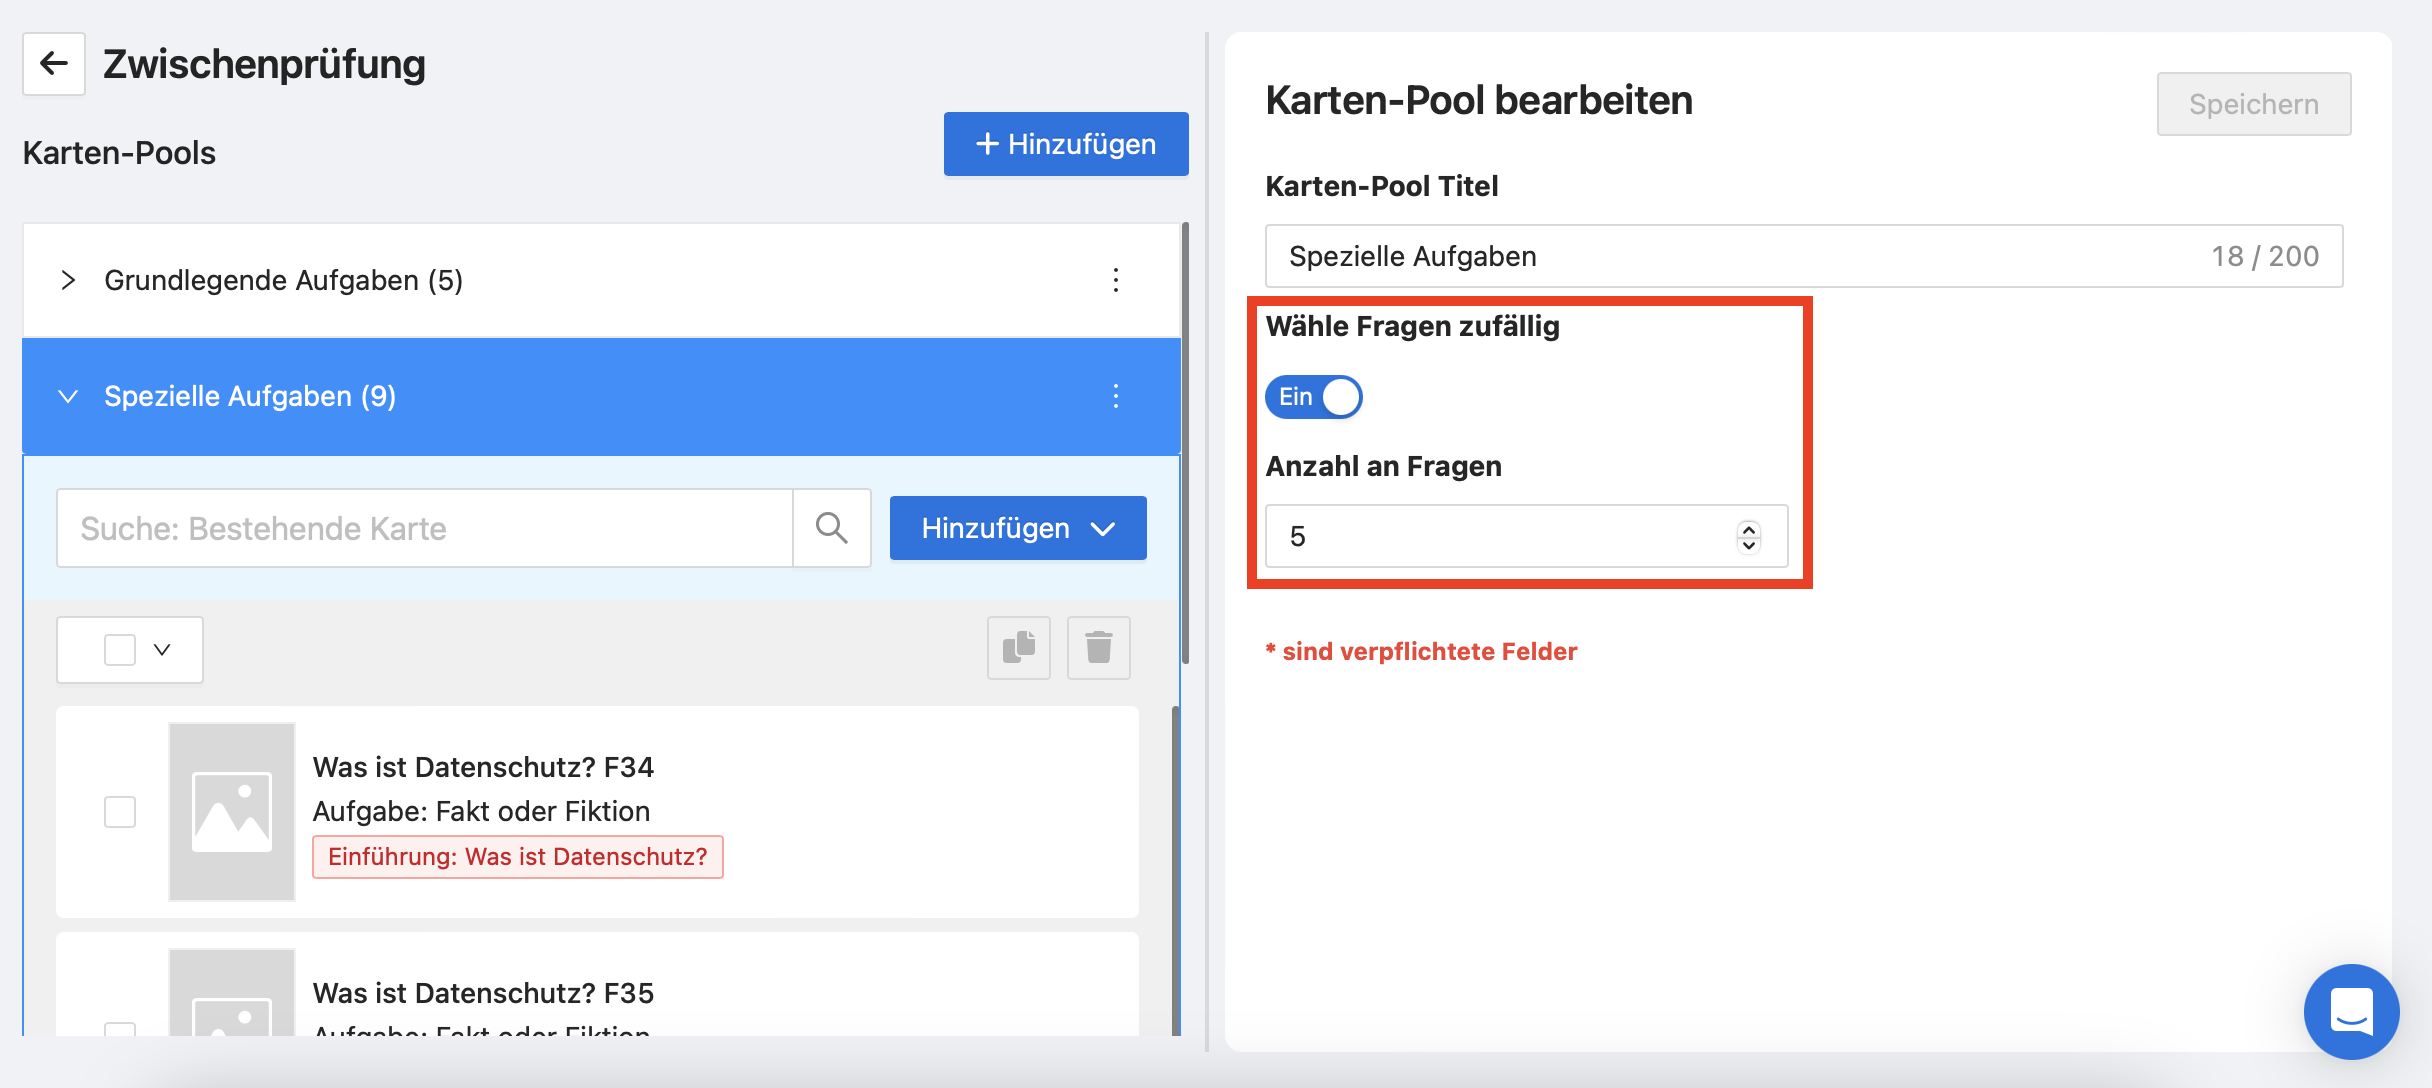Adjust the Anzahl an Fragen stepper arrows
The image size is (2432, 1088).
click(1749, 536)
